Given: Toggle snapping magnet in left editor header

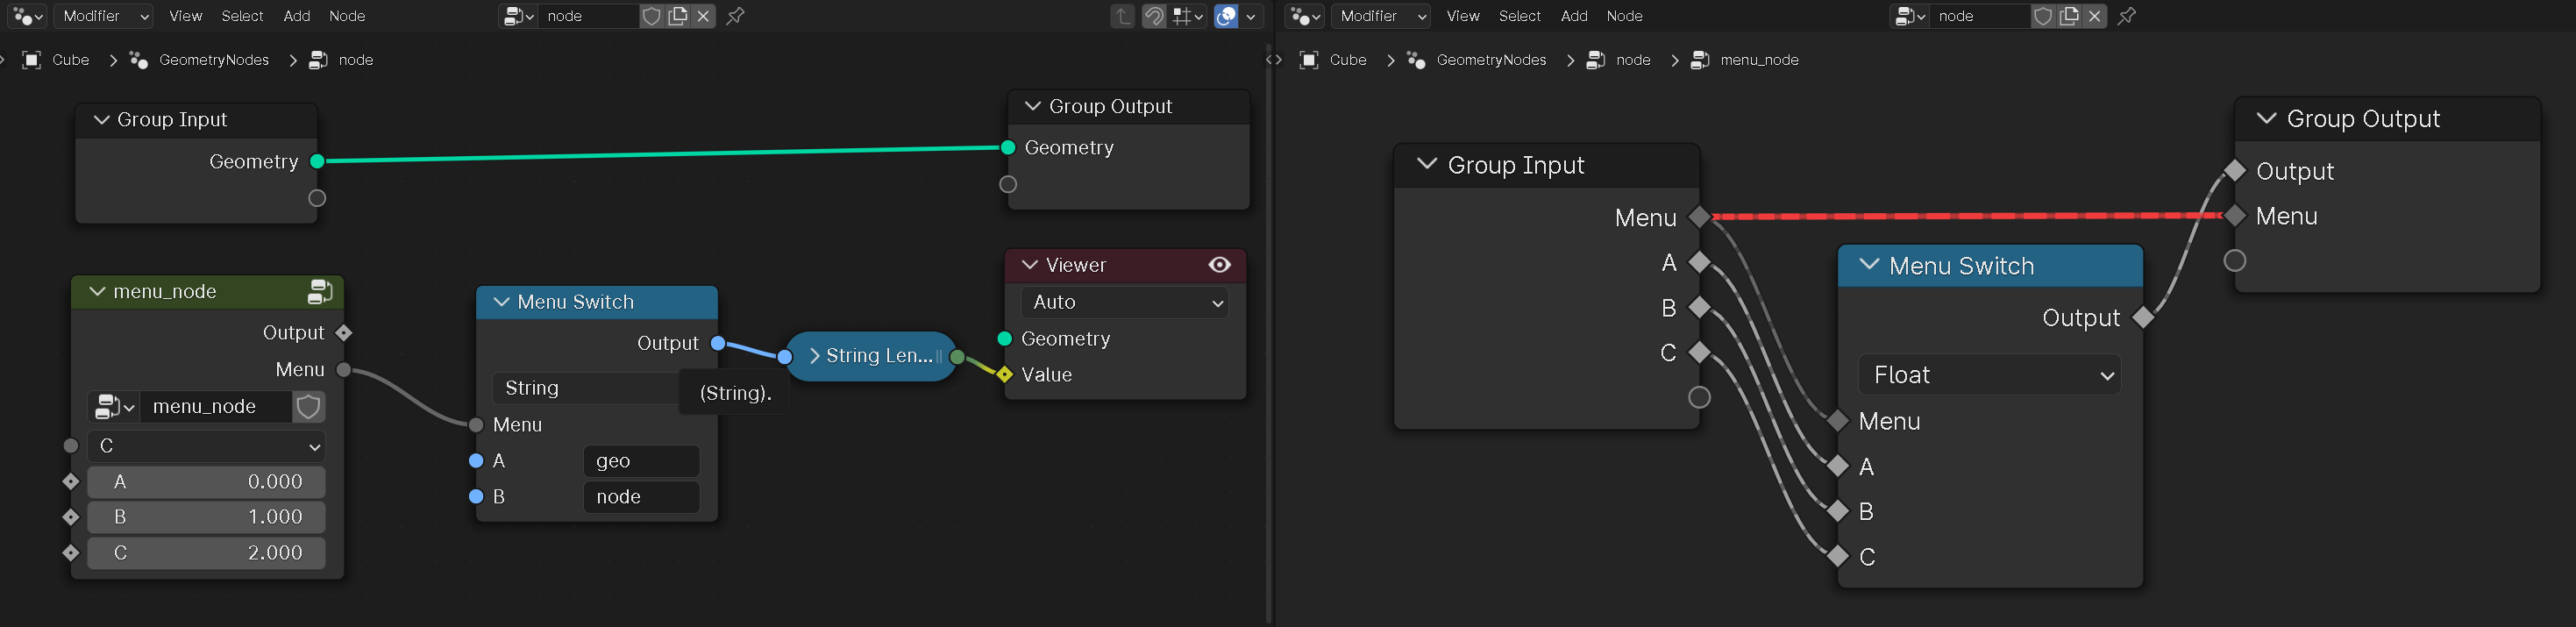Looking at the screenshot, I should click(1154, 16).
